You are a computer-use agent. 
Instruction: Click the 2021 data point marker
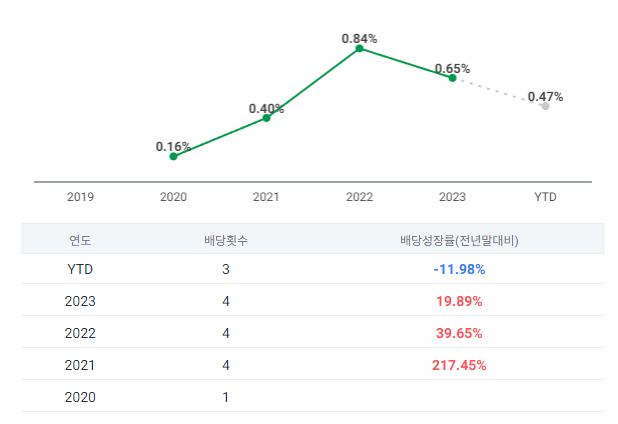(x=266, y=118)
